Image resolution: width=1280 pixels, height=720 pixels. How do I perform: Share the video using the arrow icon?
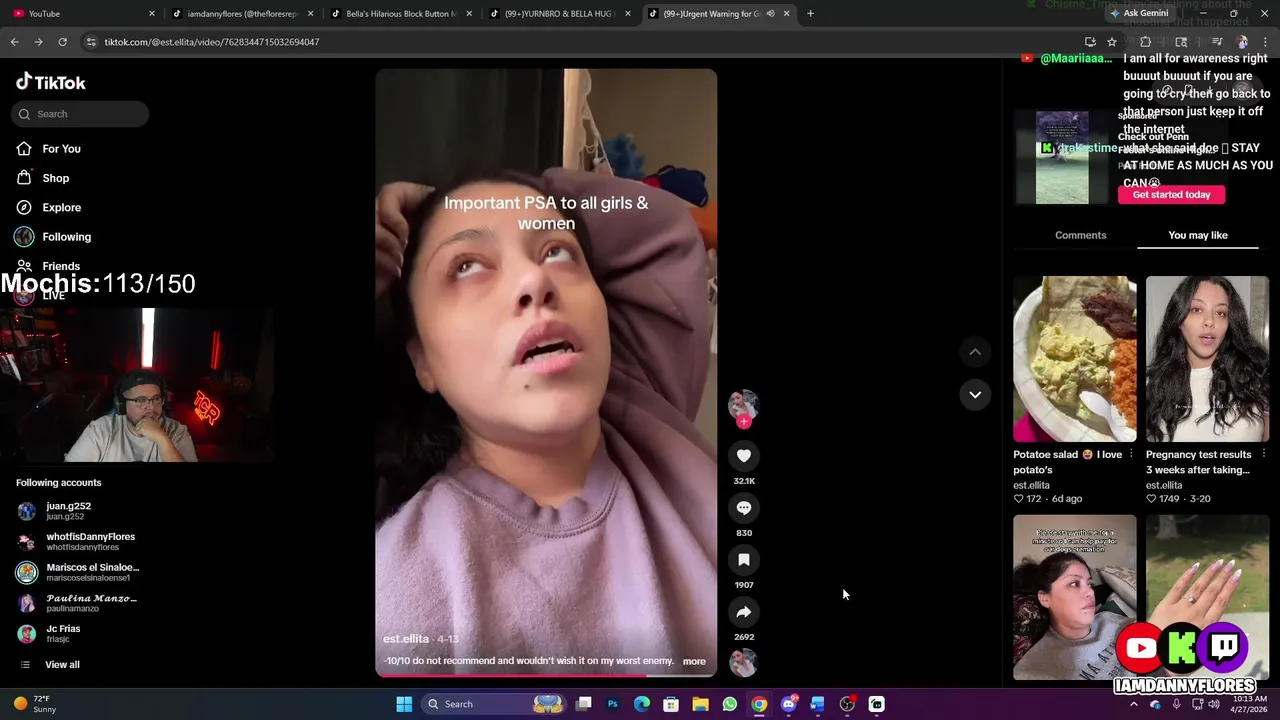point(744,612)
